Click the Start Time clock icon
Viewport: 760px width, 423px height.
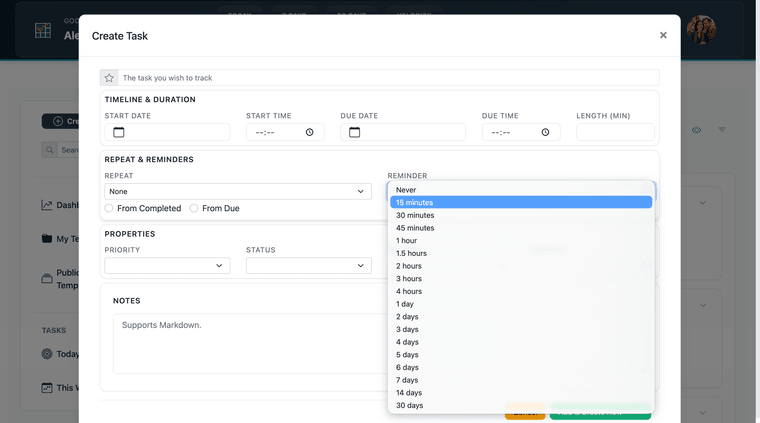click(x=310, y=132)
